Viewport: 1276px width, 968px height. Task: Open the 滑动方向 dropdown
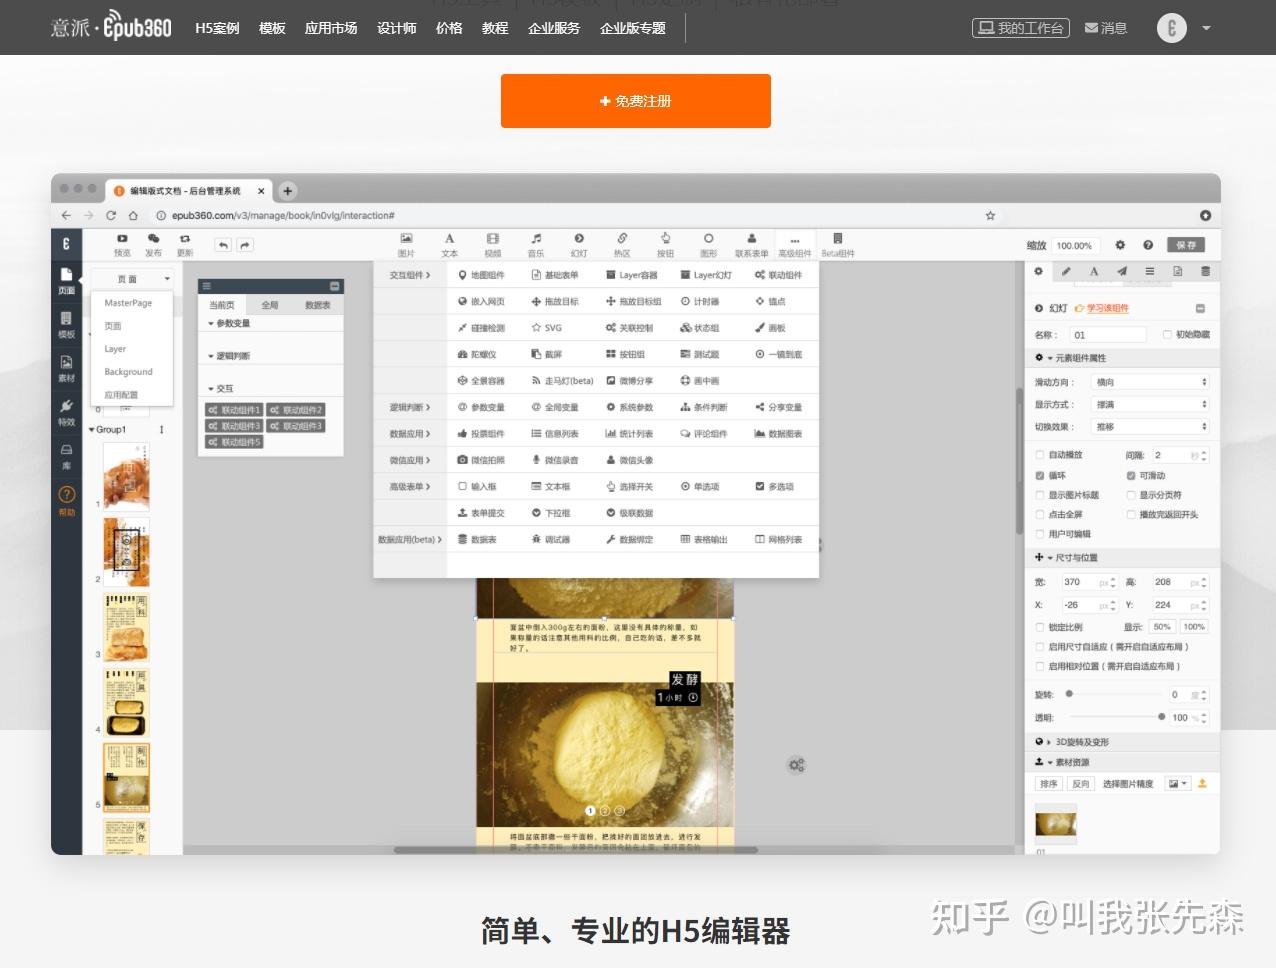pyautogui.click(x=1150, y=382)
